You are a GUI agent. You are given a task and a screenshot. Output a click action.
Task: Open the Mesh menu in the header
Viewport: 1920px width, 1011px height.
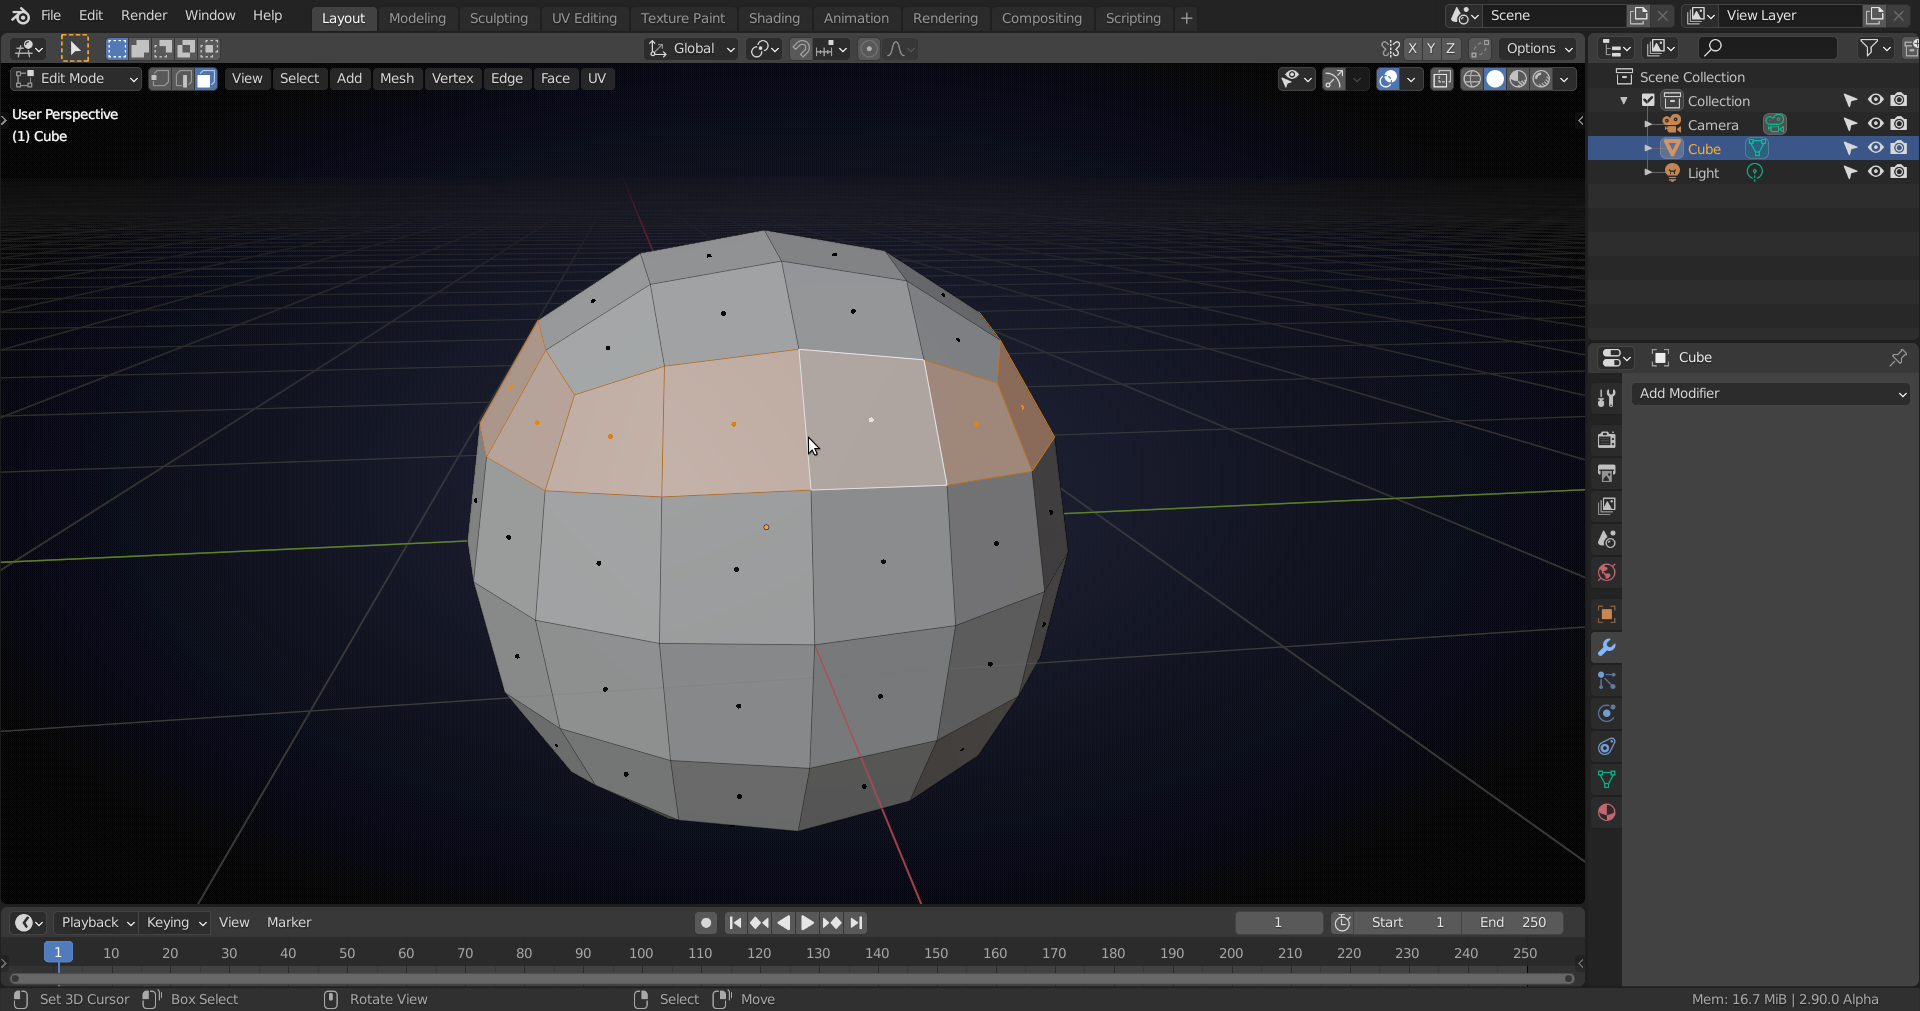397,79
